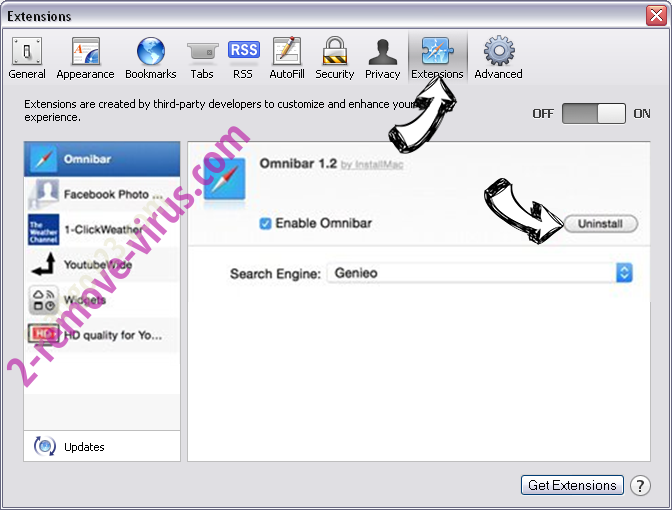Click the Get Extensions button

coord(572,485)
